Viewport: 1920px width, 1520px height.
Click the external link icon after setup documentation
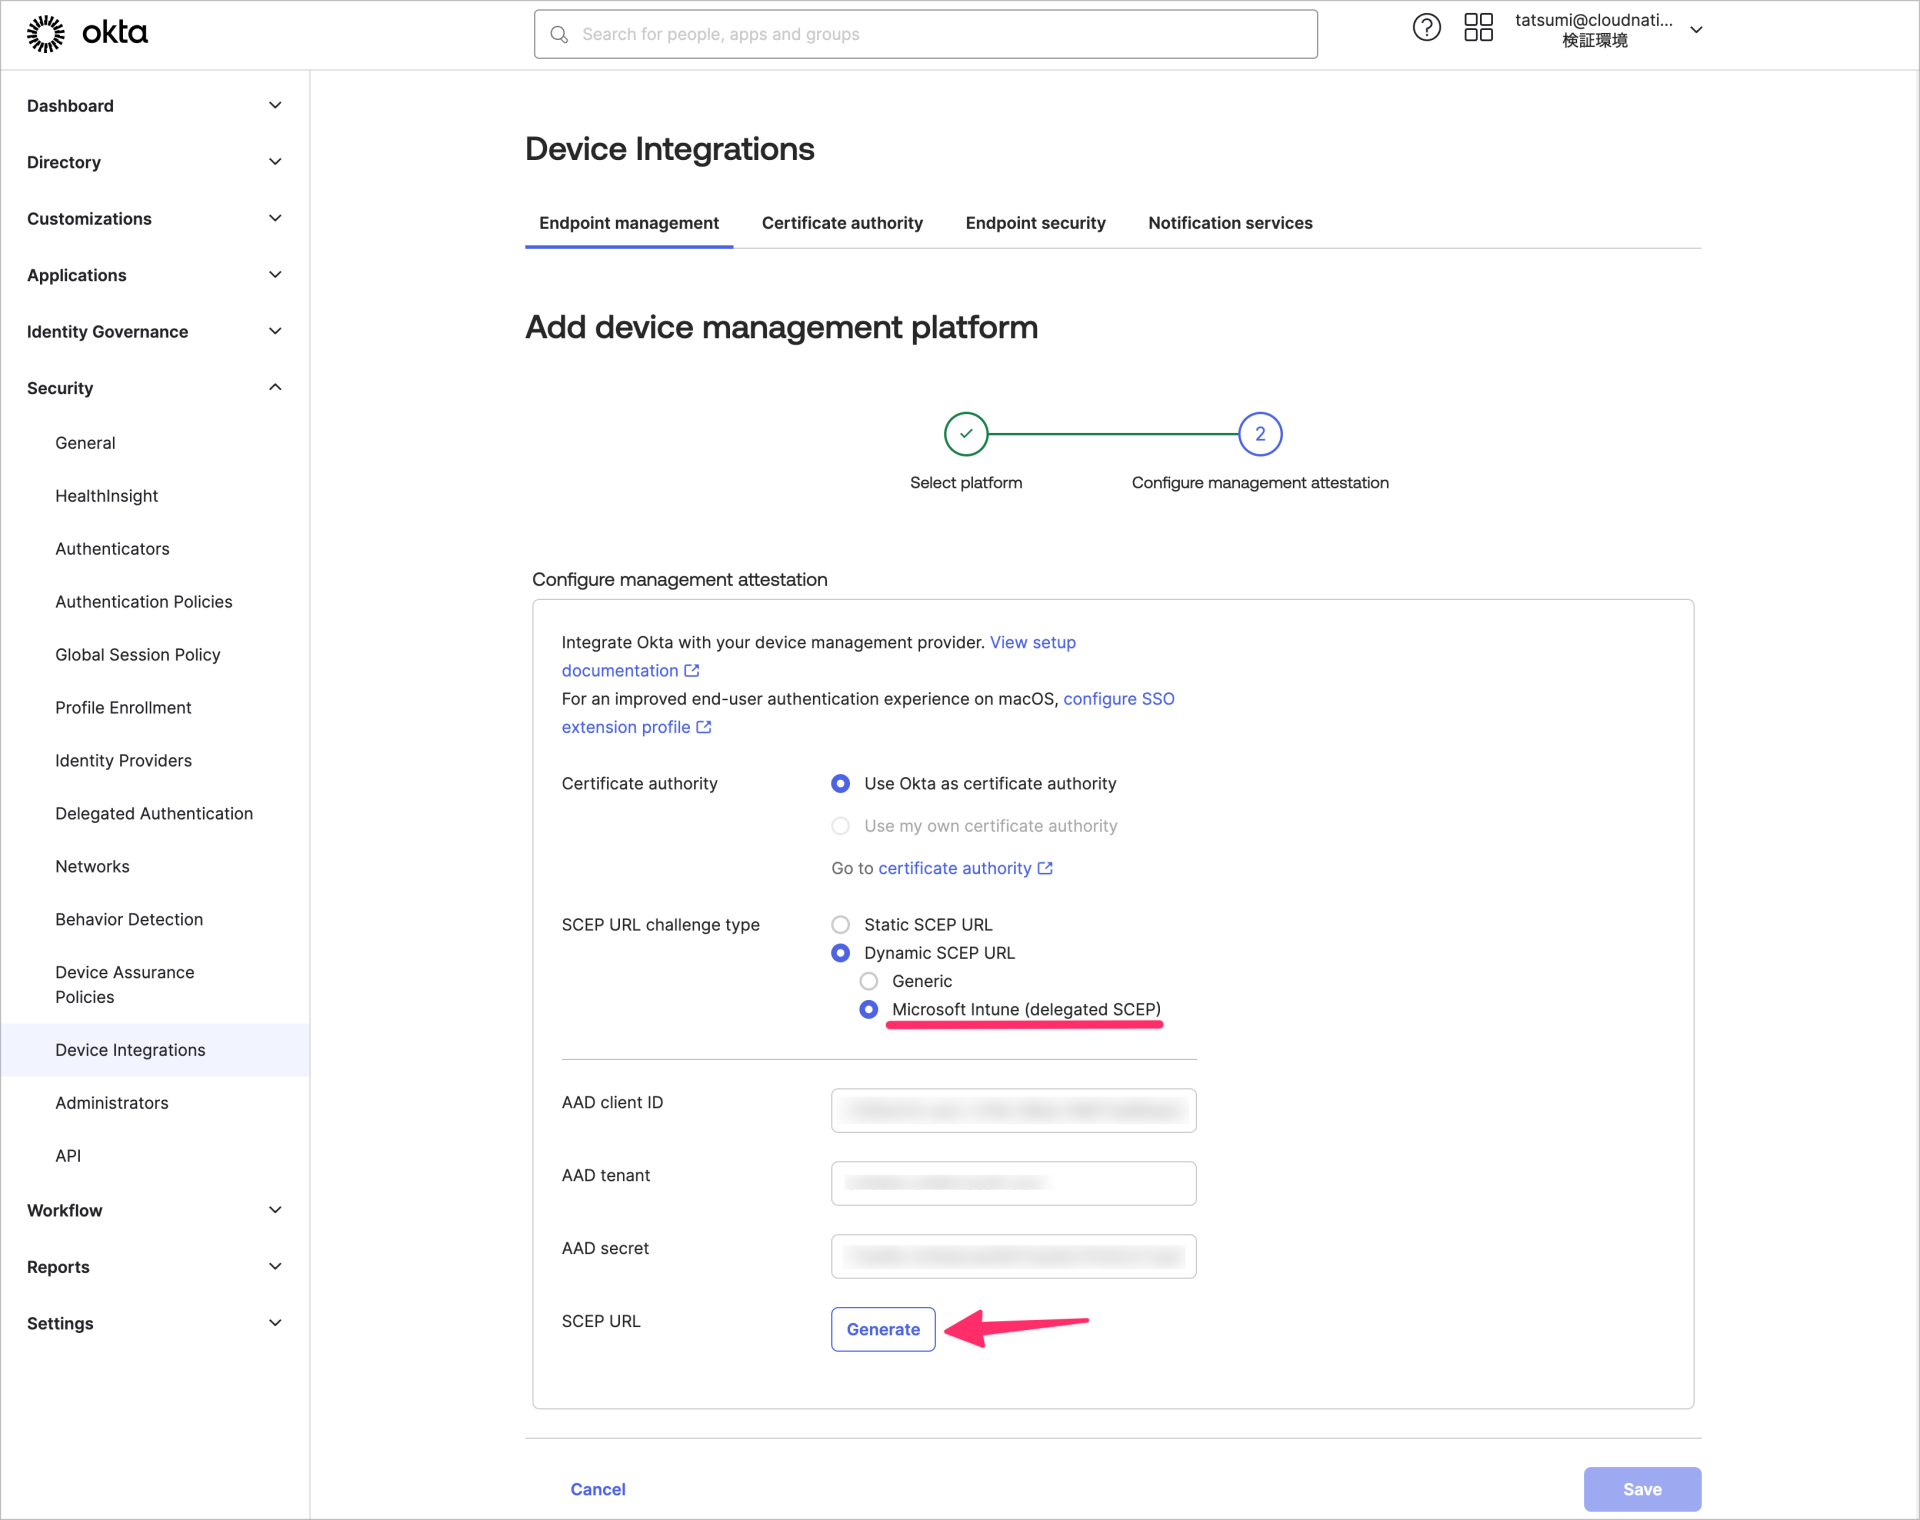pos(692,670)
